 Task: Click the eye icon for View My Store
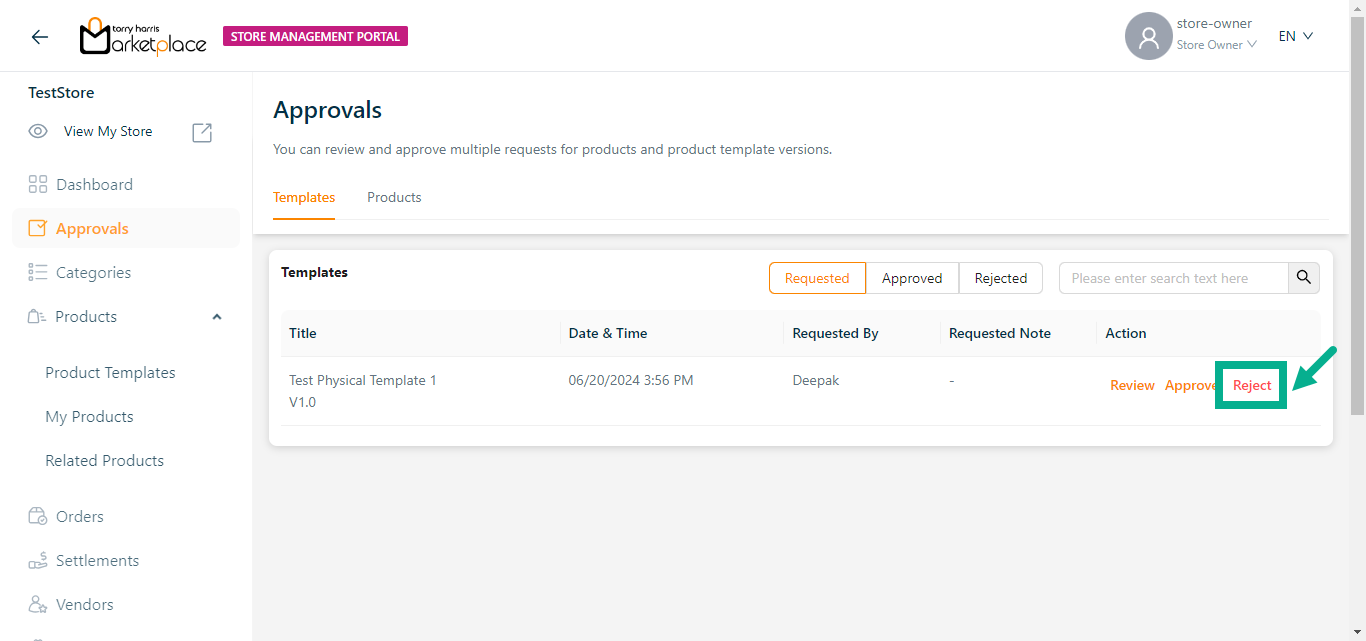38,131
